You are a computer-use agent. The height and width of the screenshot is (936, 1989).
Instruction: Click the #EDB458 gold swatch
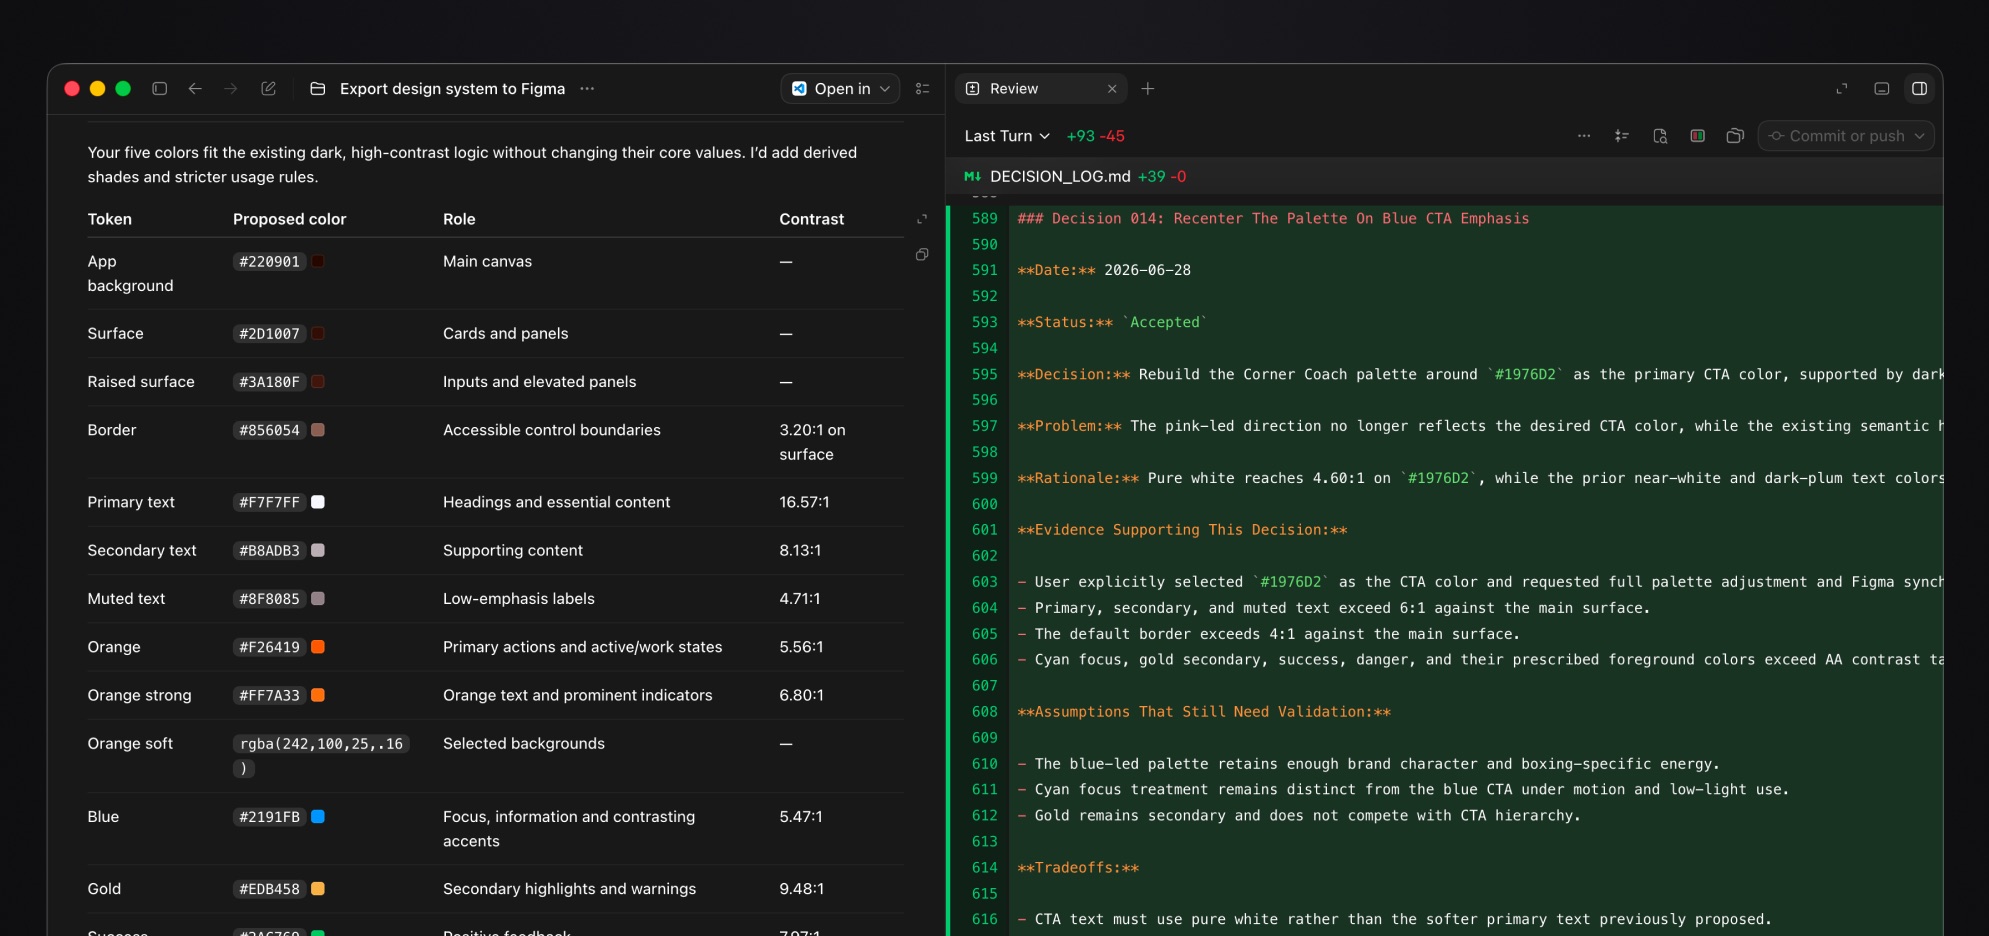point(317,888)
